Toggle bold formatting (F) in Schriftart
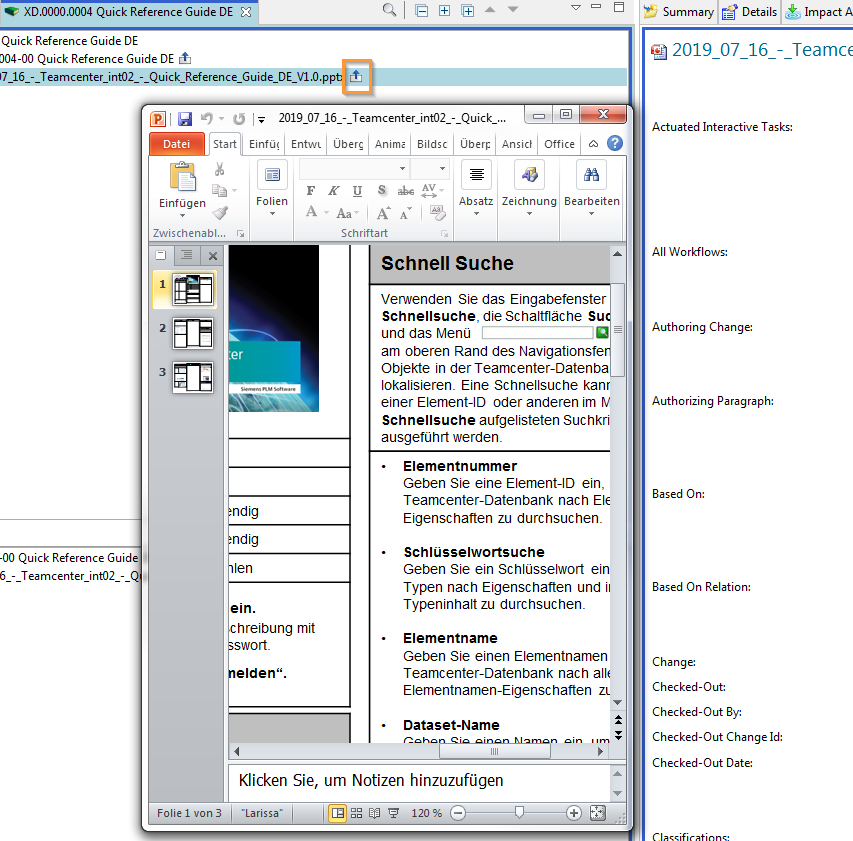 click(x=310, y=191)
